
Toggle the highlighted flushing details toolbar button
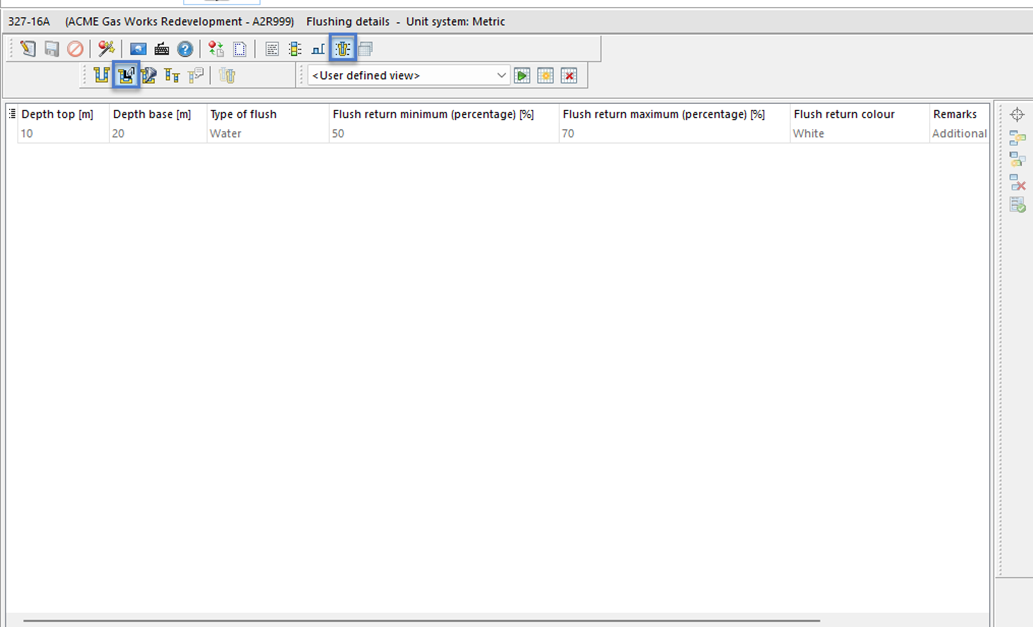pos(343,49)
